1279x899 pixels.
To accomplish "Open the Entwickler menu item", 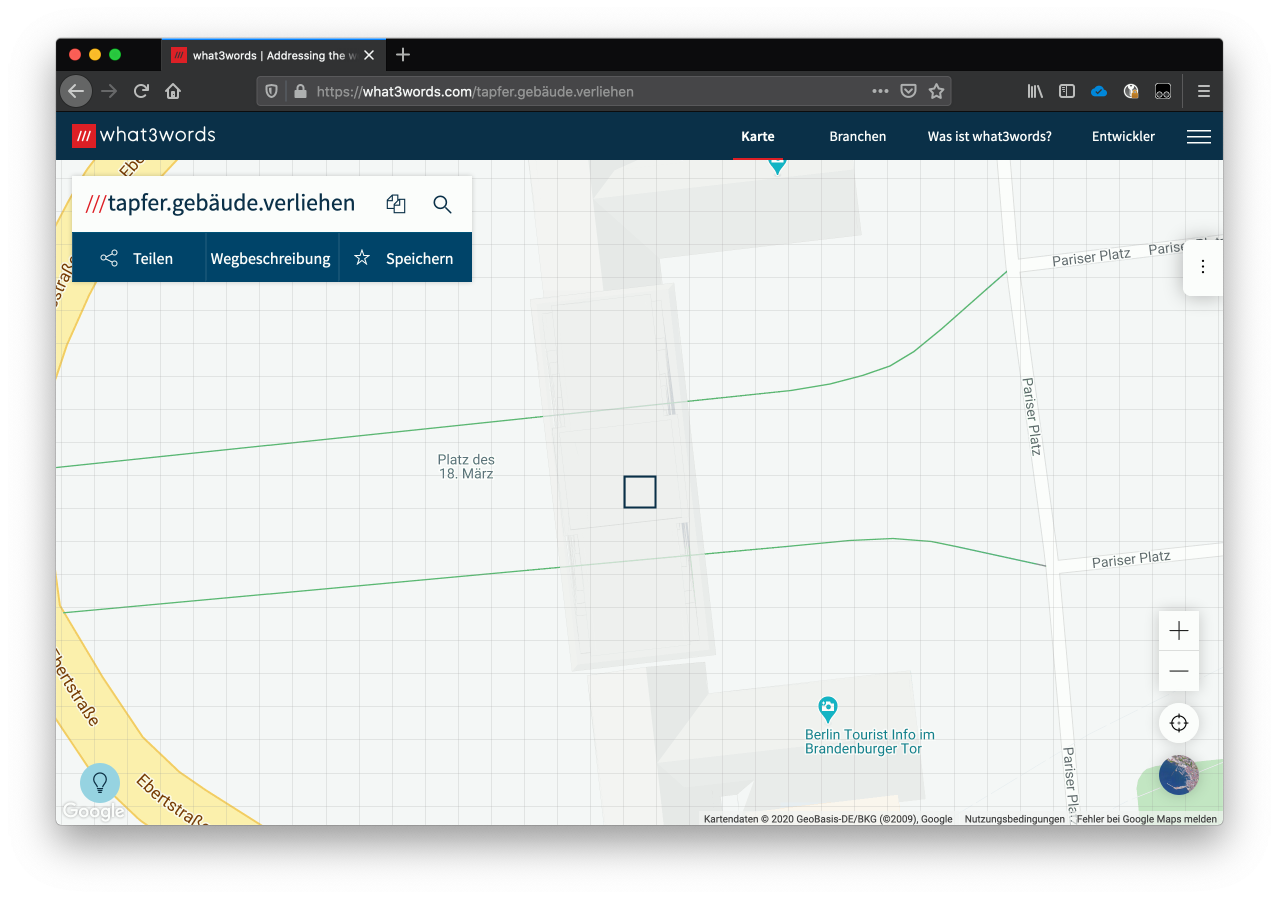I will coord(1123,137).
